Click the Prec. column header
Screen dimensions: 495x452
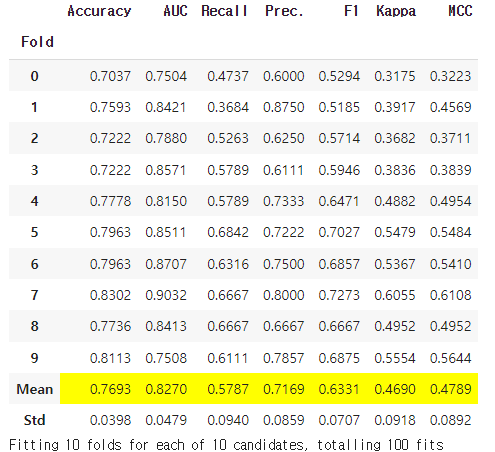tap(284, 11)
